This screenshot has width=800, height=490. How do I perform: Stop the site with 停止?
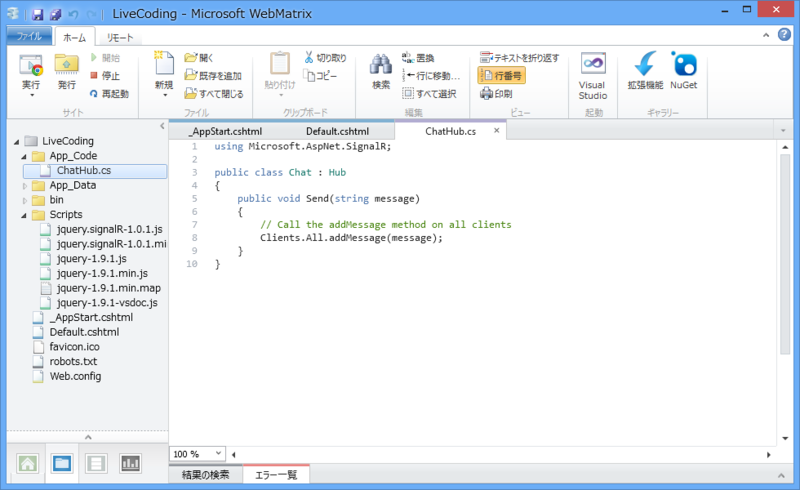pyautogui.click(x=105, y=76)
